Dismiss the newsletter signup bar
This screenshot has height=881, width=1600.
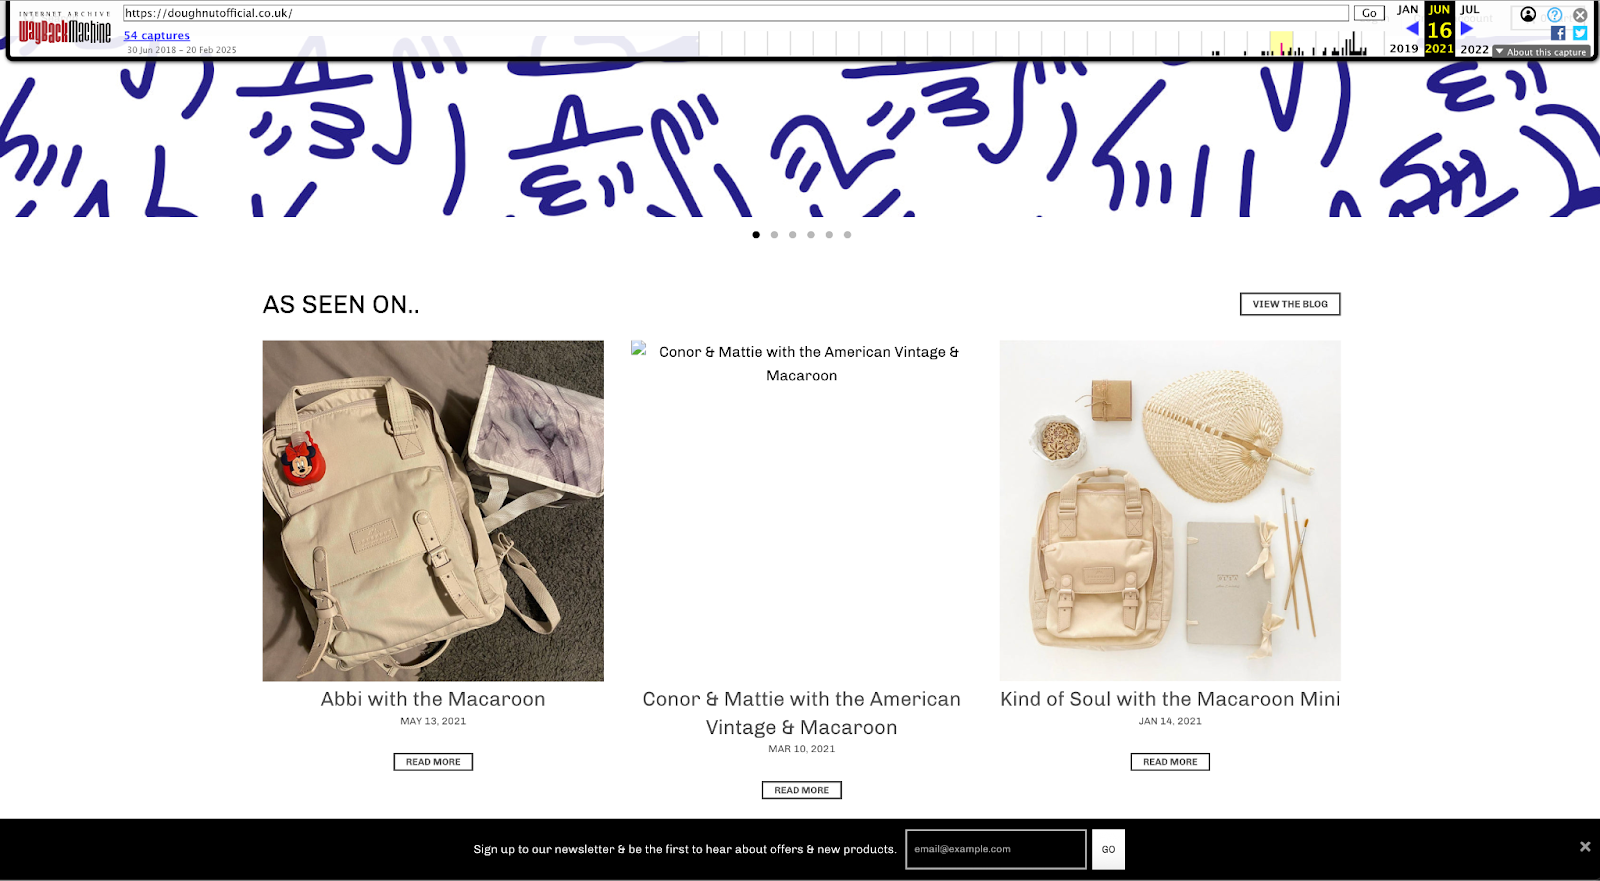(x=1585, y=847)
